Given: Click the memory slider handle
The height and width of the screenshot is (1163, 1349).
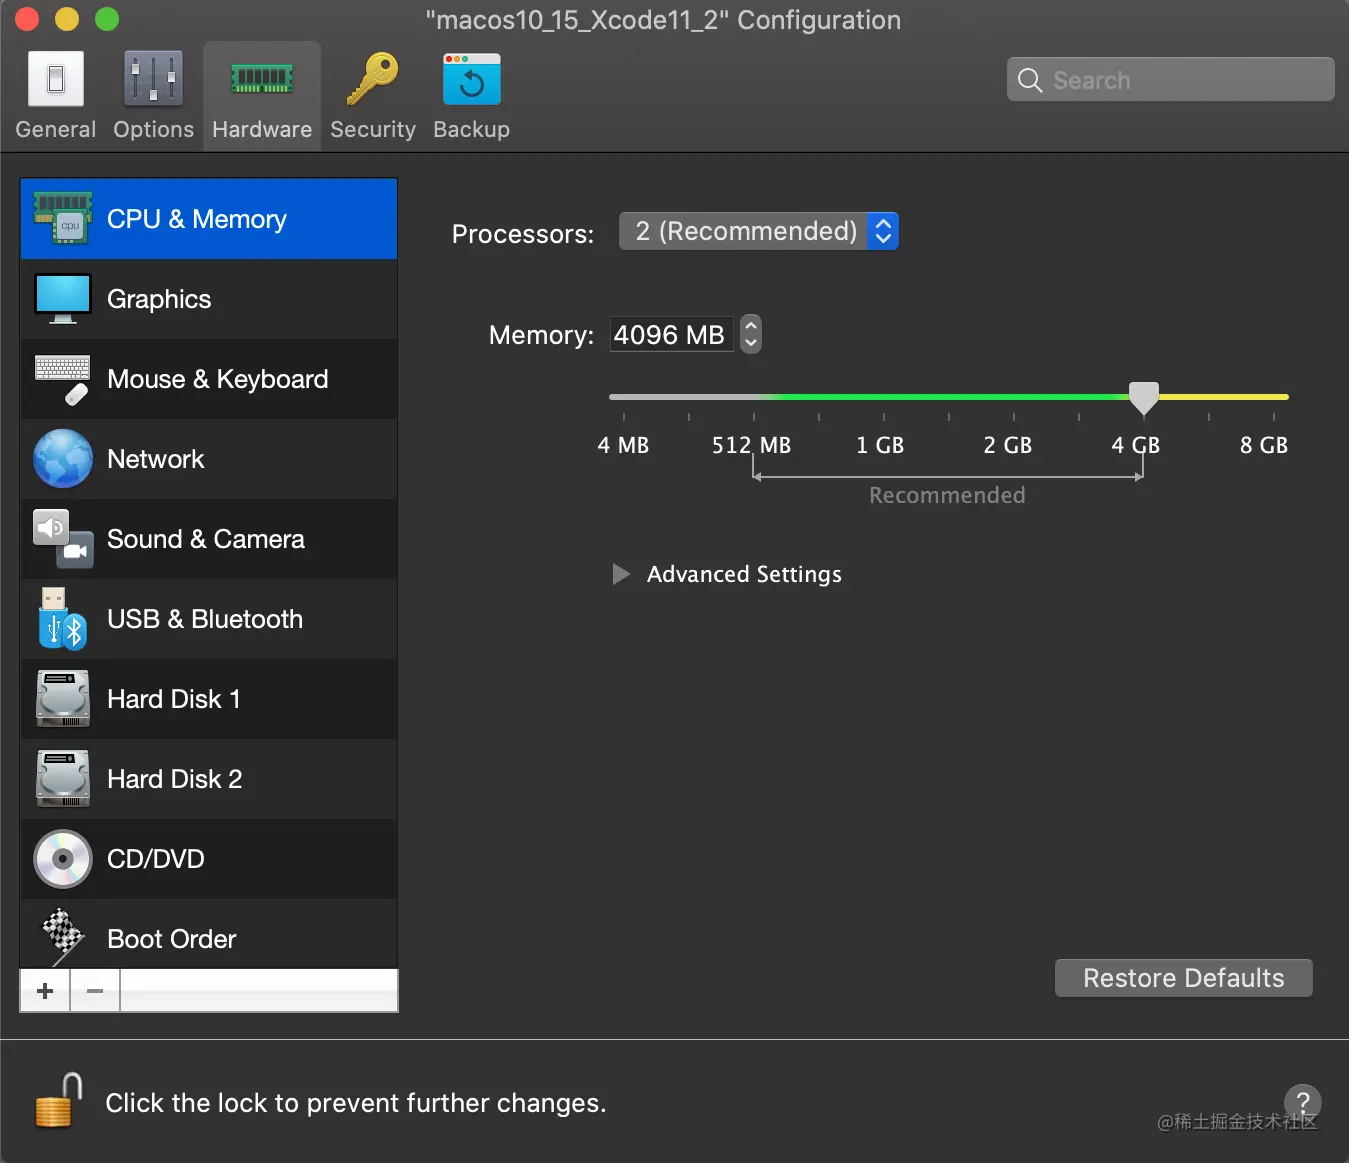Looking at the screenshot, I should [x=1144, y=398].
